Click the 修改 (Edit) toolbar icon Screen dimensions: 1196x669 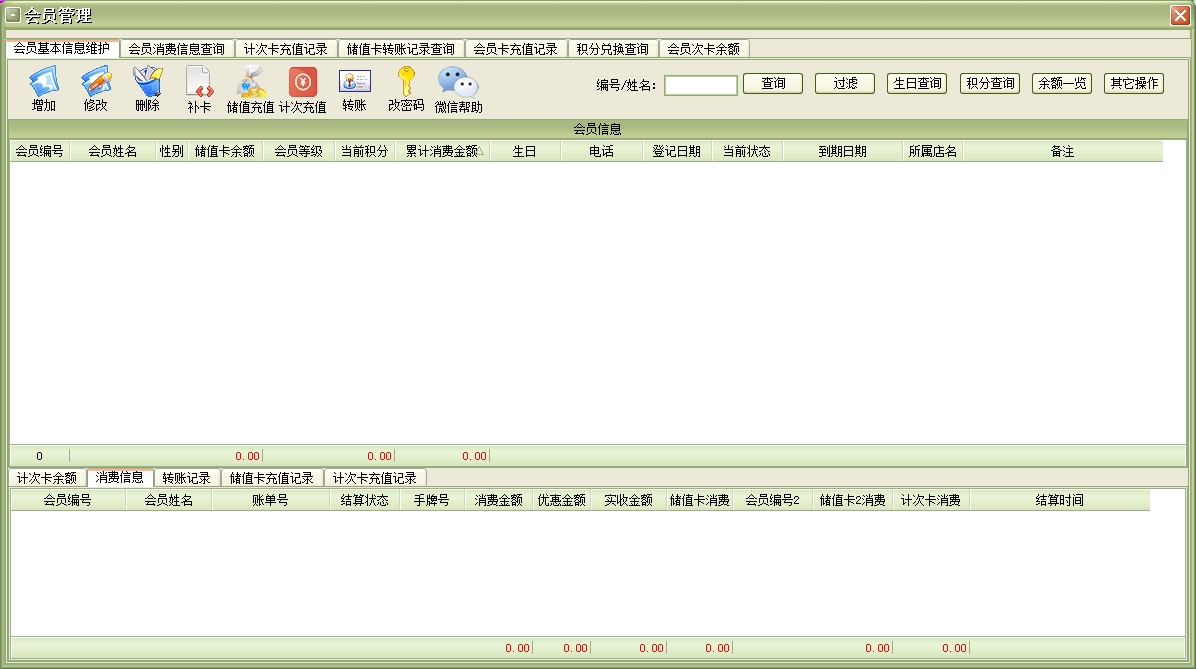coord(95,82)
